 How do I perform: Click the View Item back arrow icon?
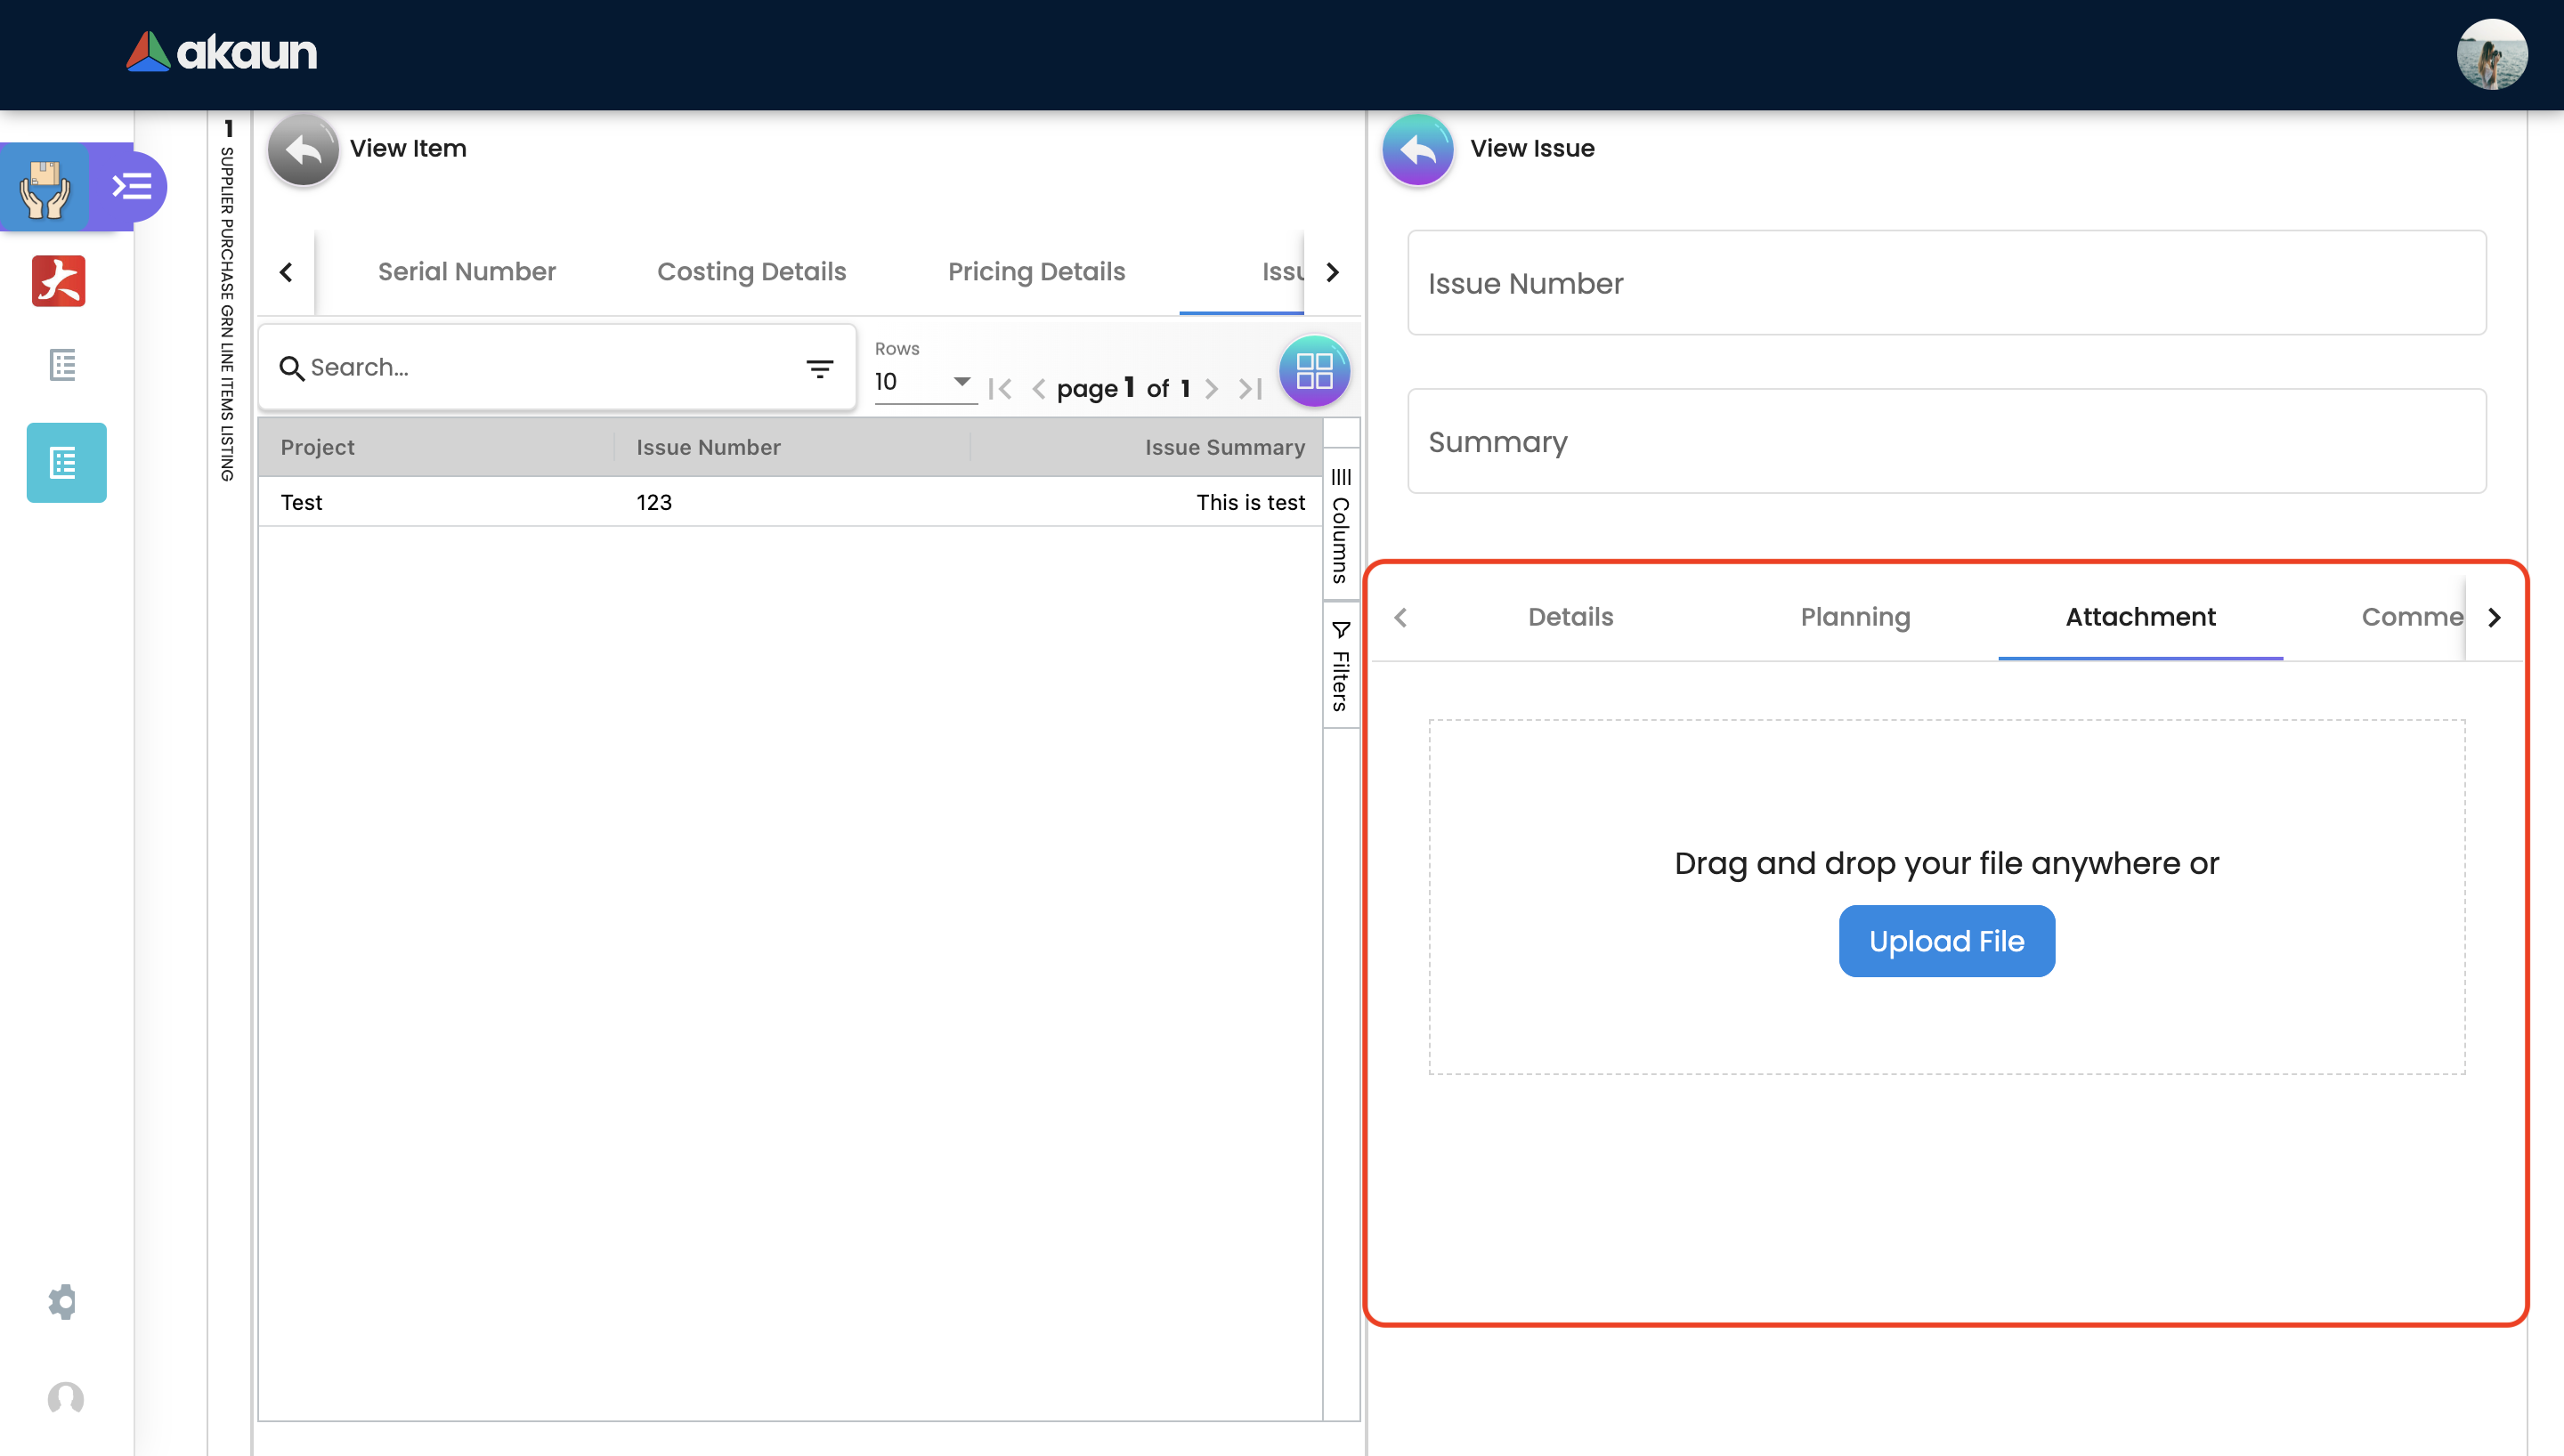(303, 149)
